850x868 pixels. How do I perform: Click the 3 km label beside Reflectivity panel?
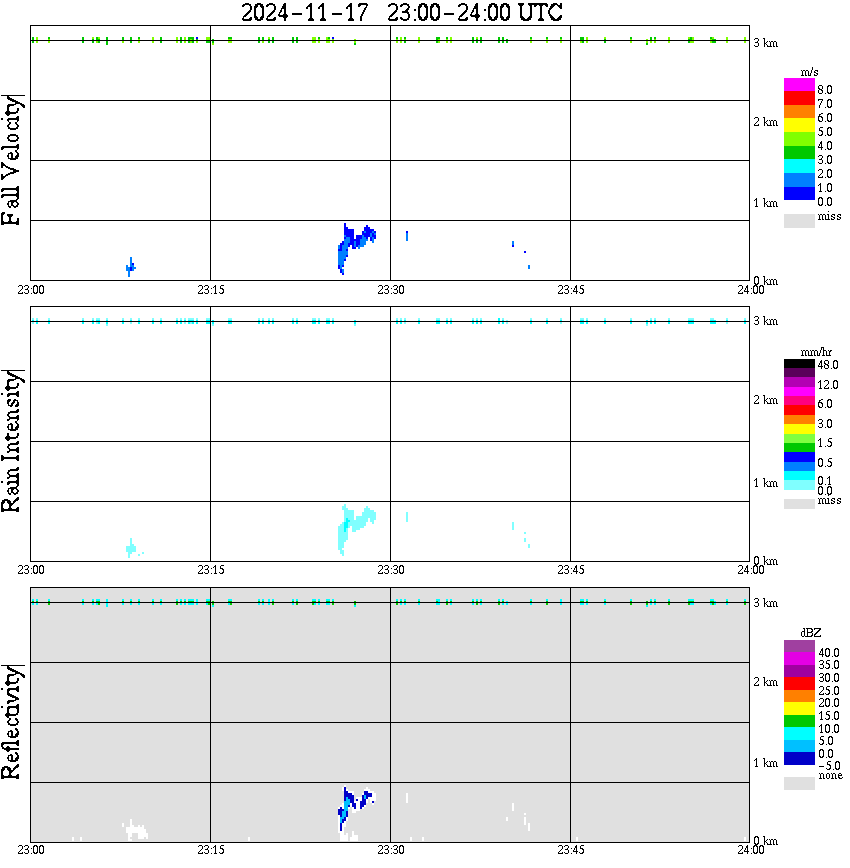point(765,602)
